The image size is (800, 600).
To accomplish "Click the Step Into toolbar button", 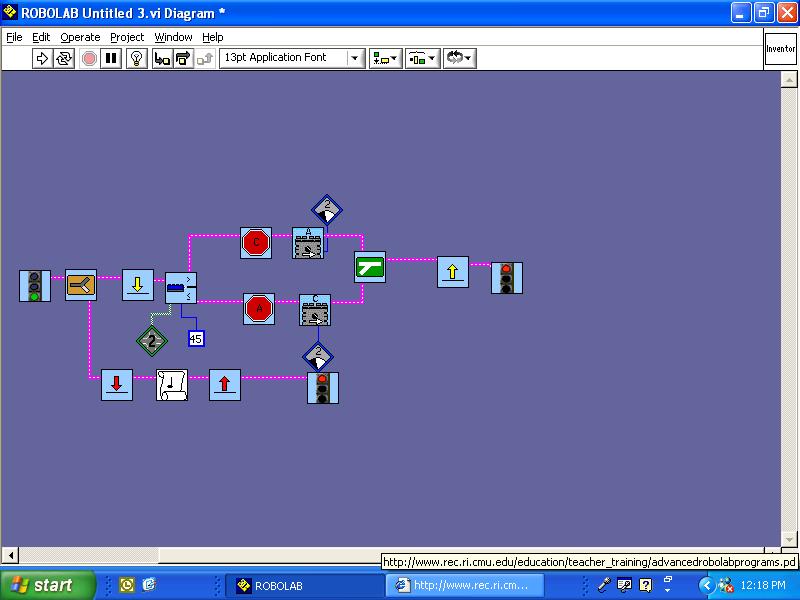I will pyautogui.click(x=162, y=58).
